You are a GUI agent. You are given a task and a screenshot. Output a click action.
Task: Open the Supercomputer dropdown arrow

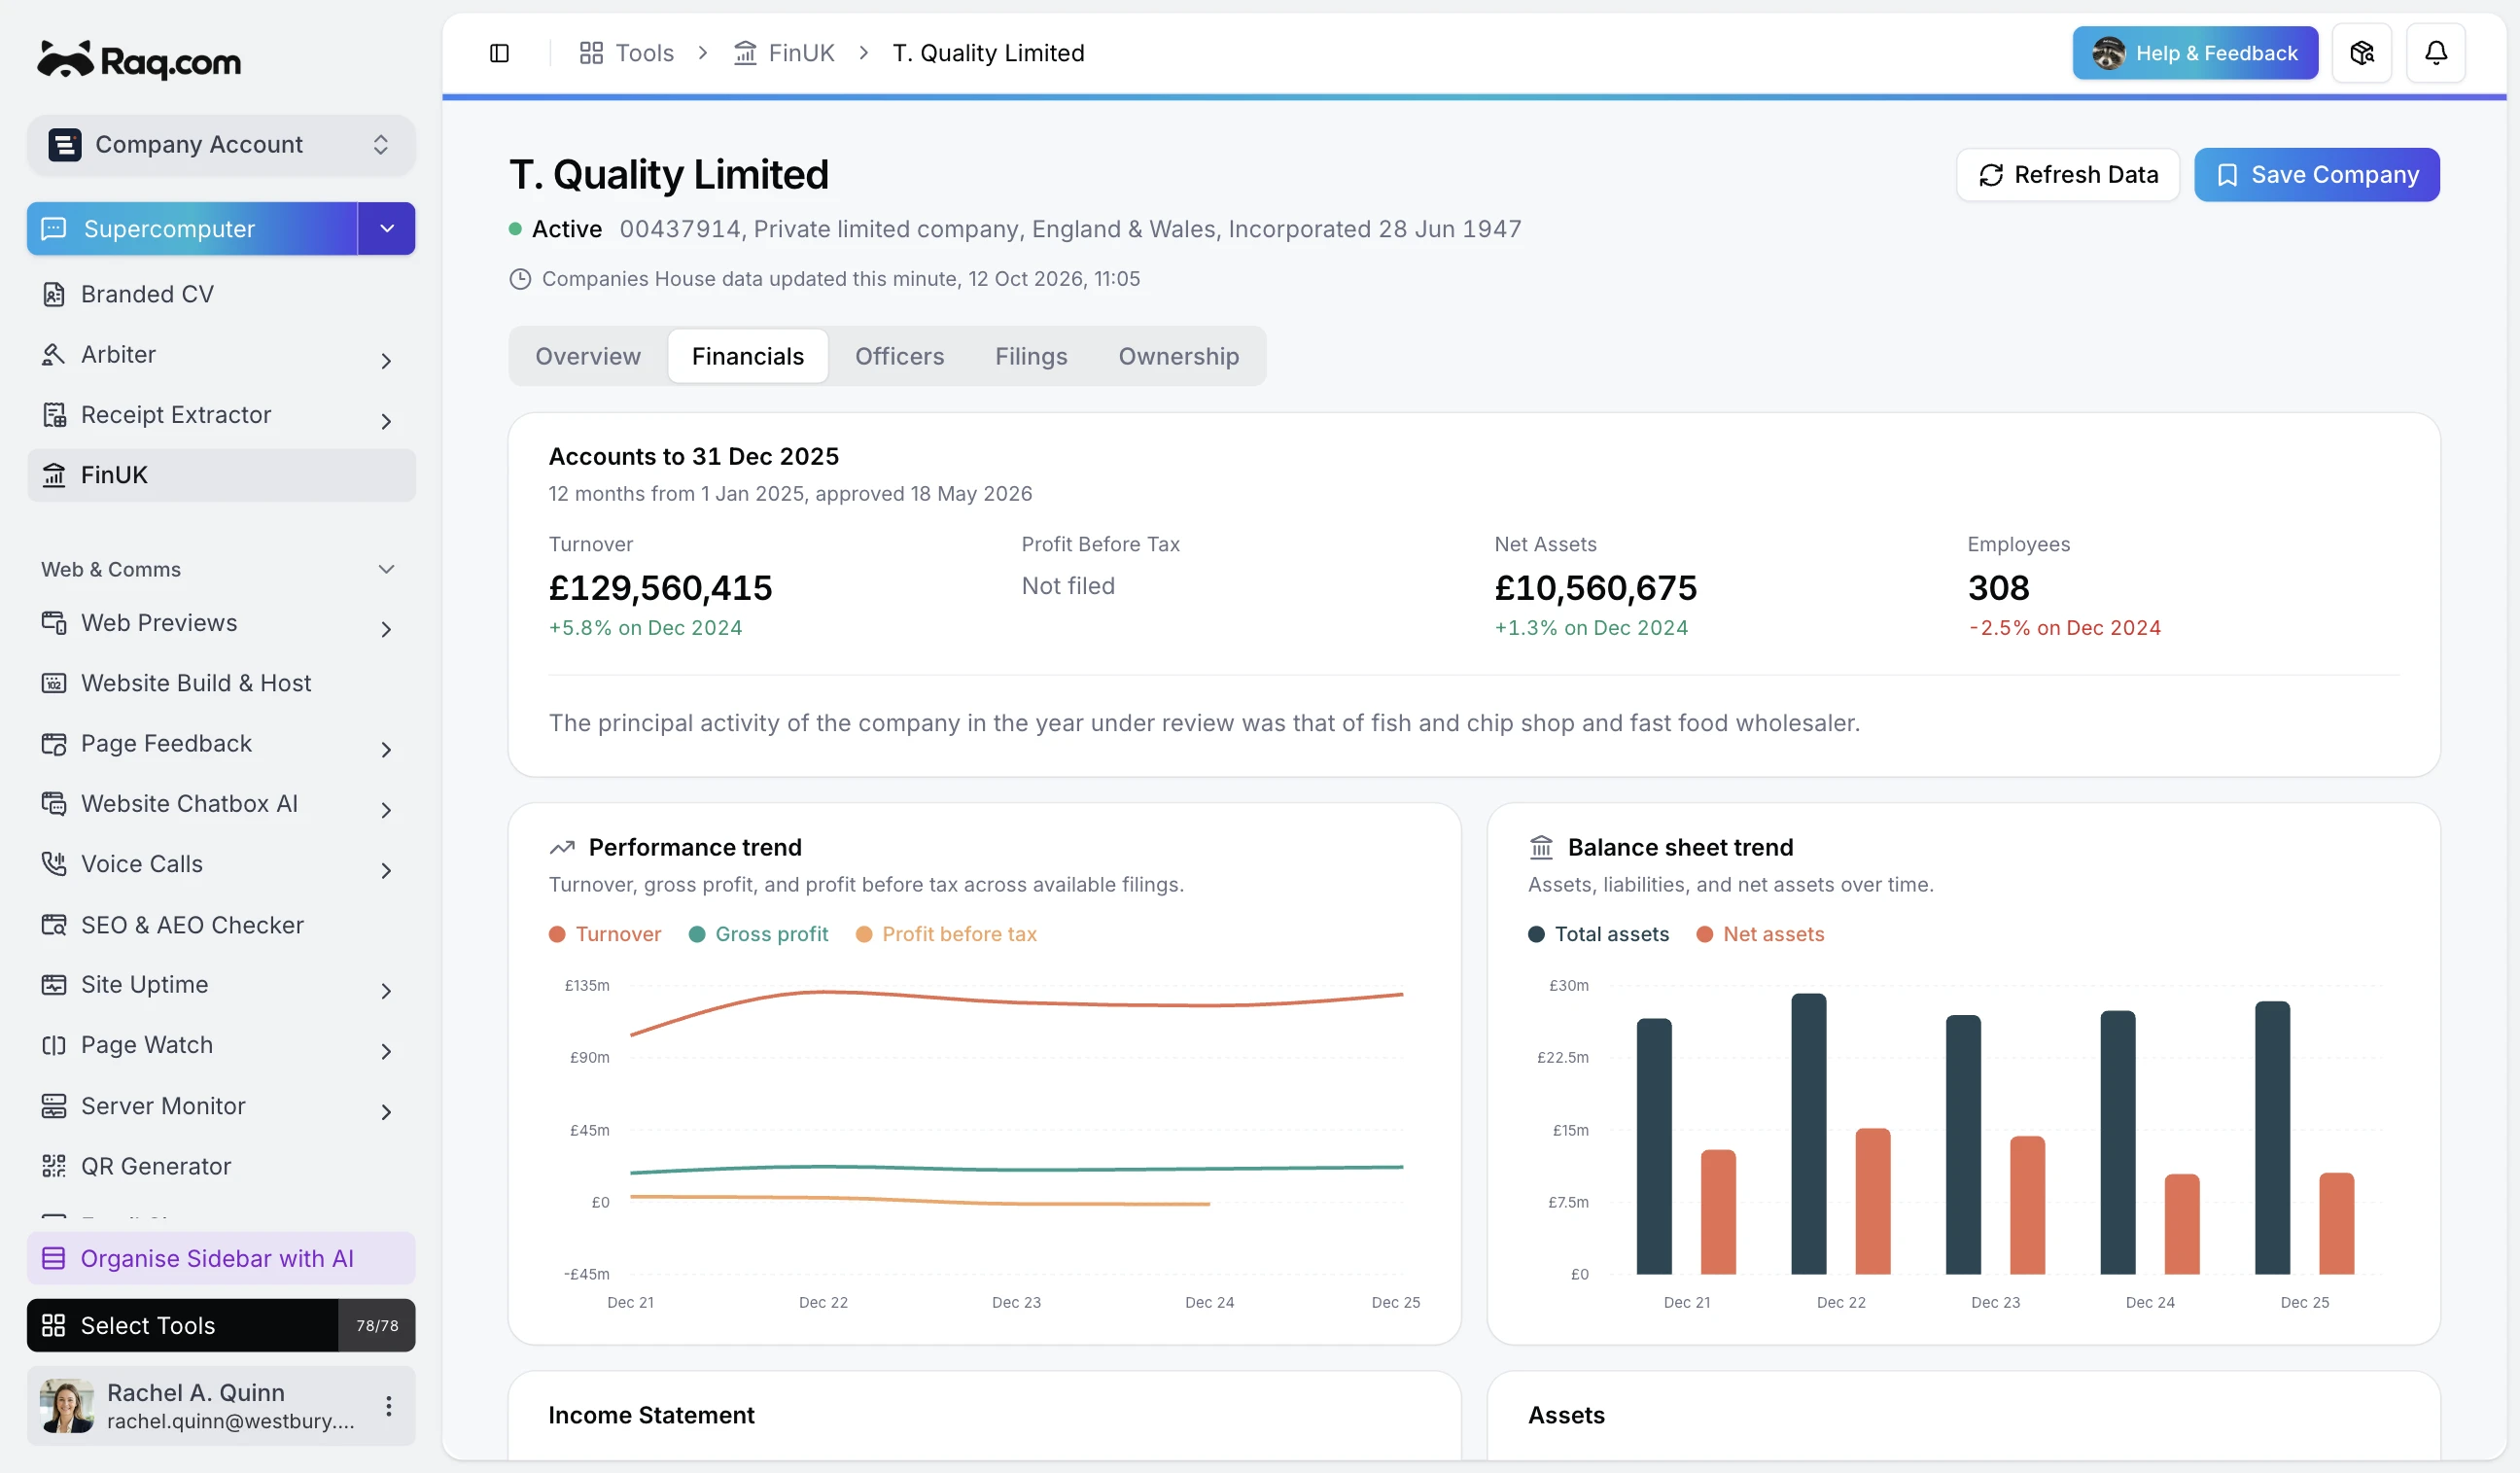(387, 229)
